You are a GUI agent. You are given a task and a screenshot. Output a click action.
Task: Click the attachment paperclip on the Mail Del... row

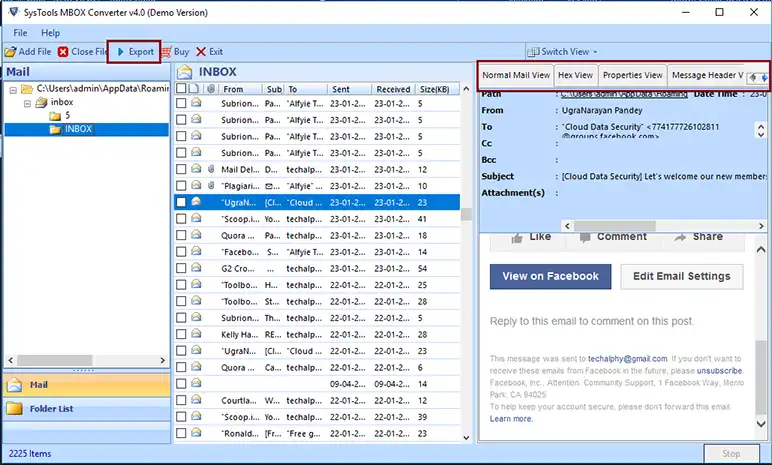coord(211,169)
